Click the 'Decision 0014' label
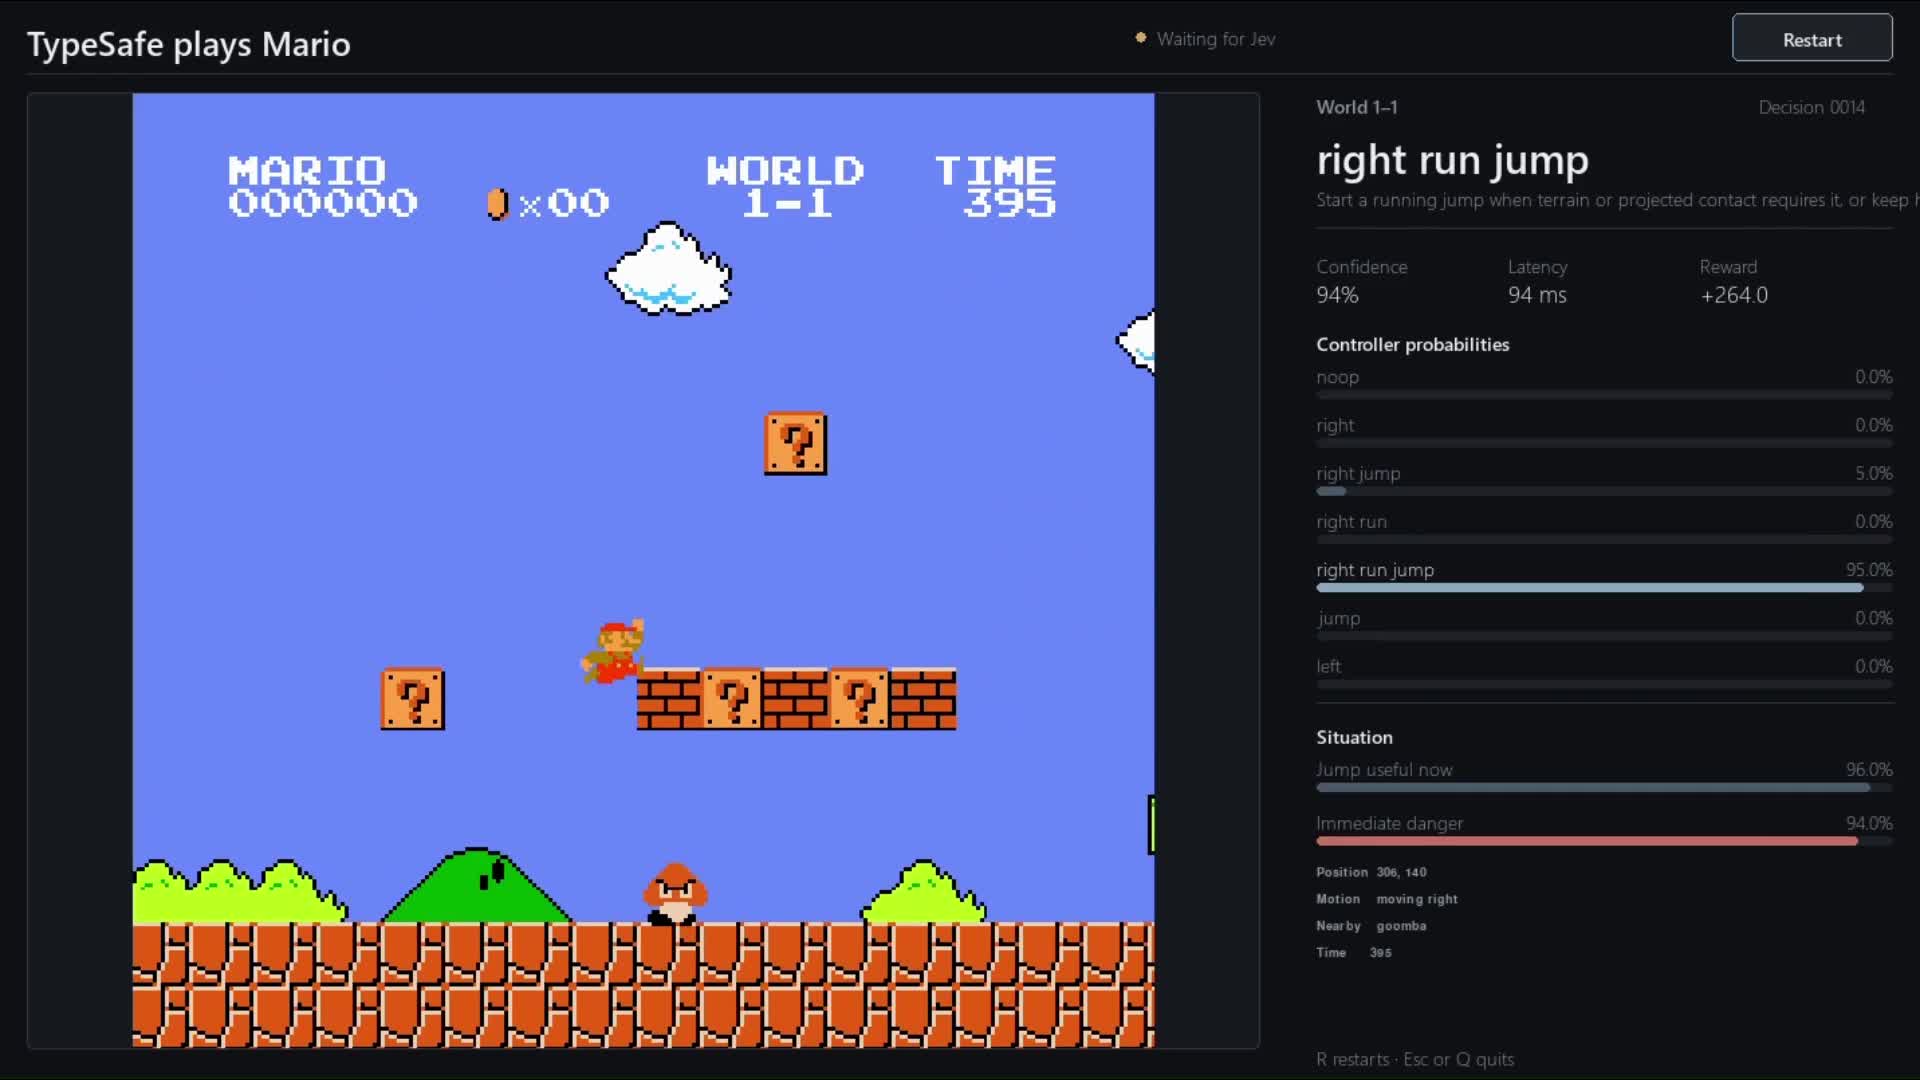1920x1080 pixels. click(x=1811, y=107)
